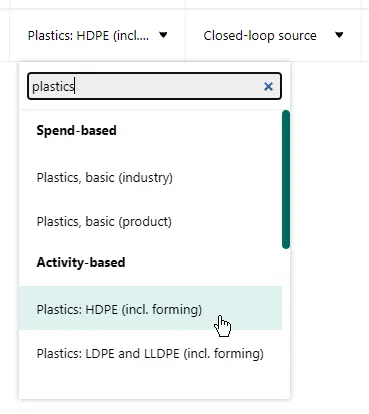The image size is (369, 414).
Task: Select highlighted Plastics: HDPE (incl. forming)
Action: point(150,308)
